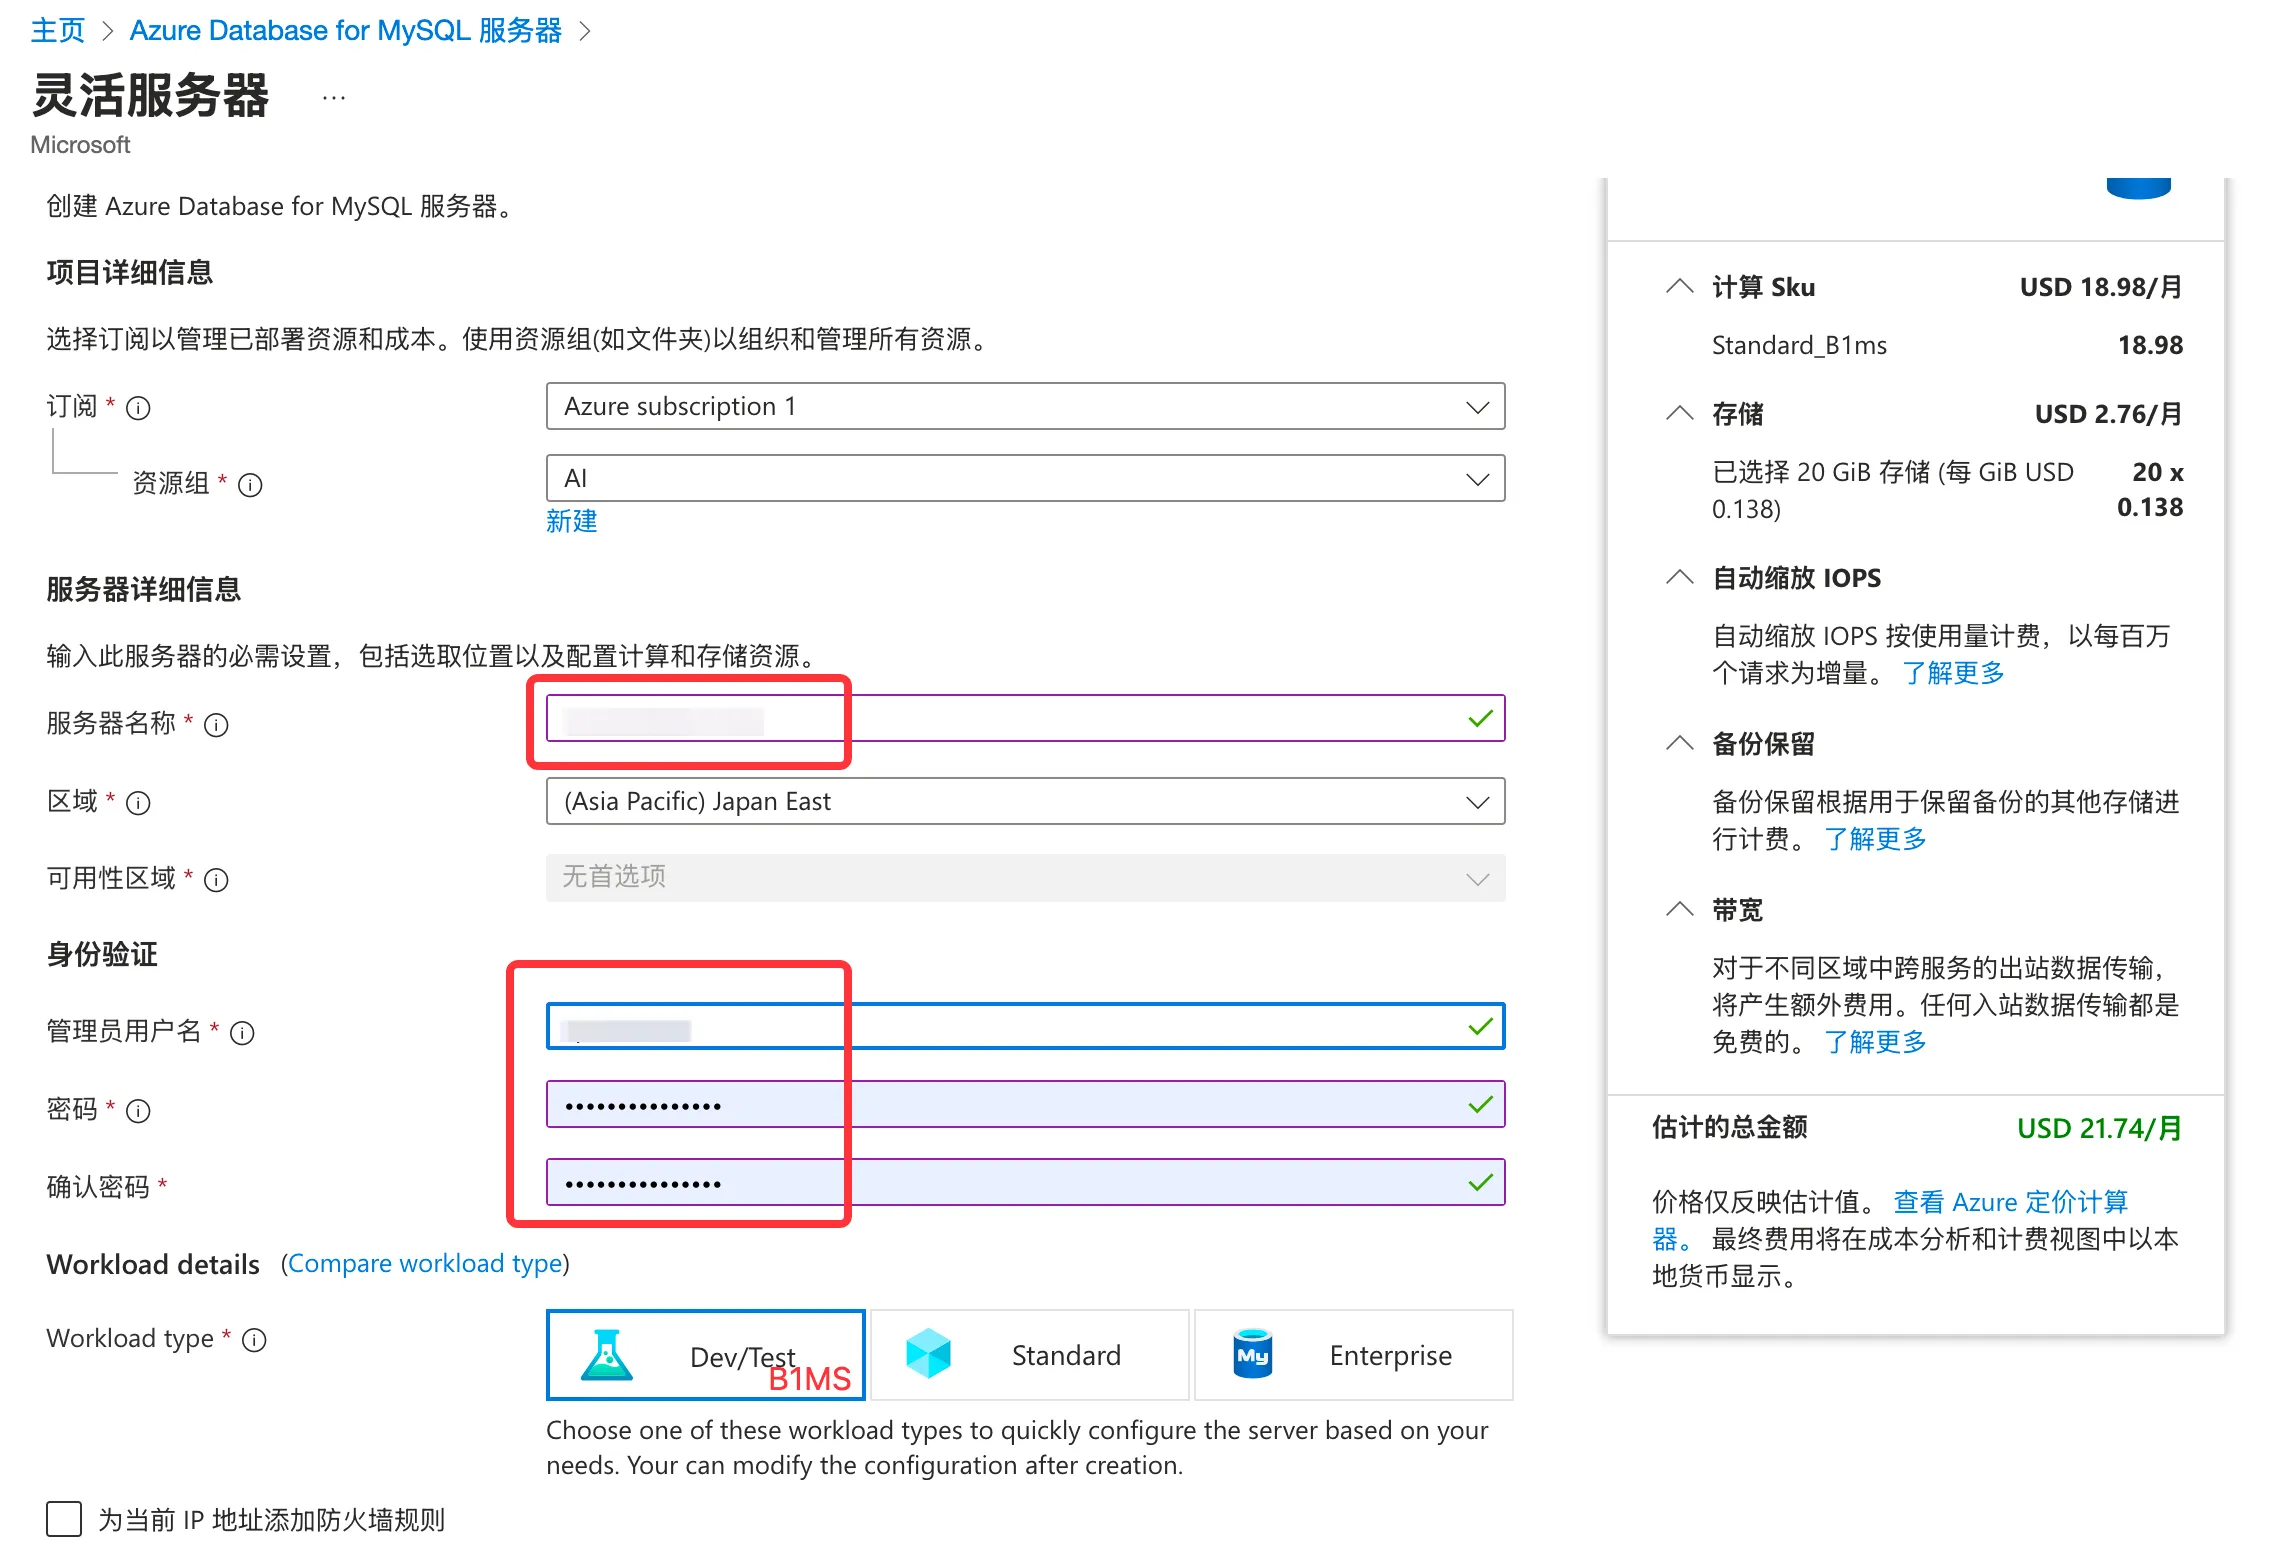Select the Standard workload type
This screenshot has height=1562, width=2278.
coord(1029,1355)
